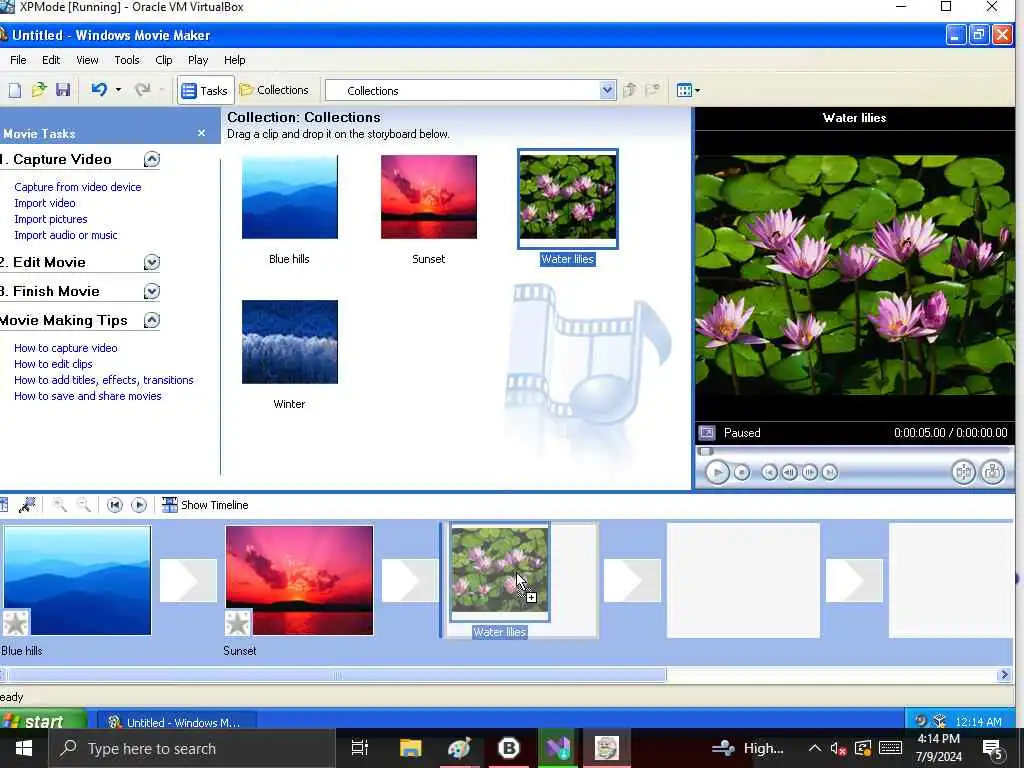Select the Sunset clip in collection
Screen dimensions: 1024x768
tap(428, 197)
